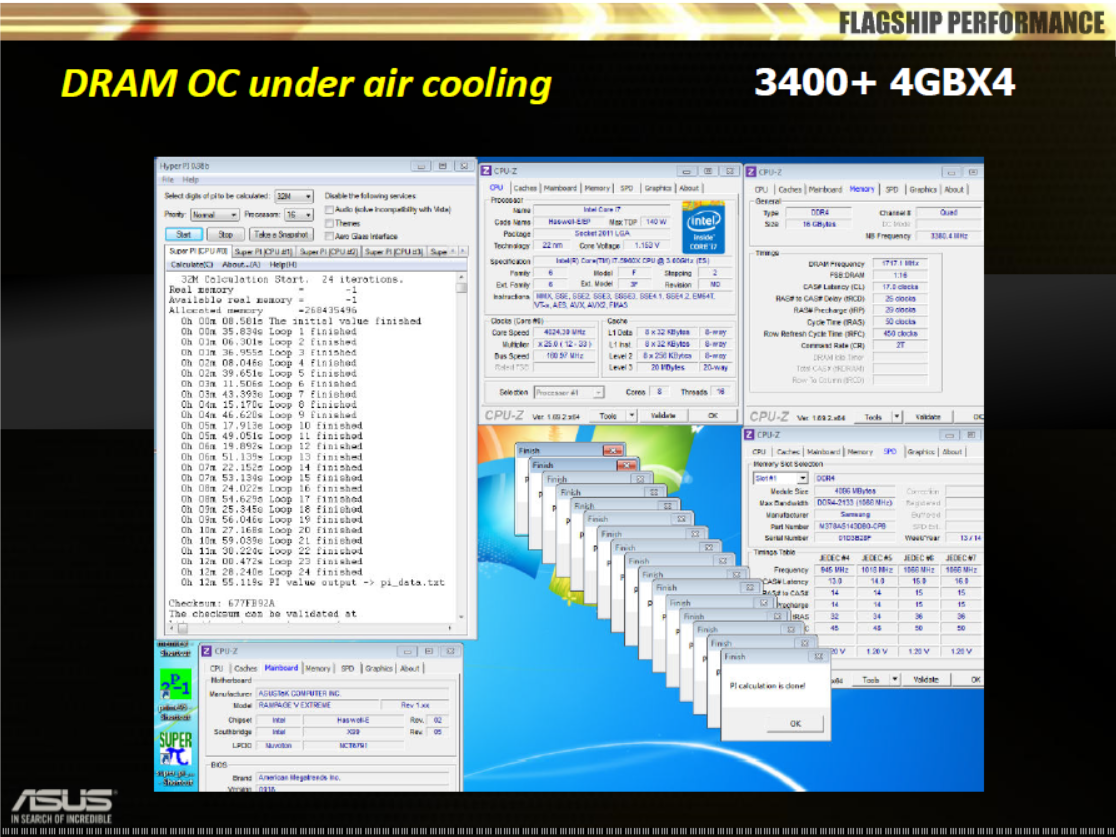Click the Intel Core i7 logo badge
This screenshot has height=837, width=1116.
pos(703,228)
